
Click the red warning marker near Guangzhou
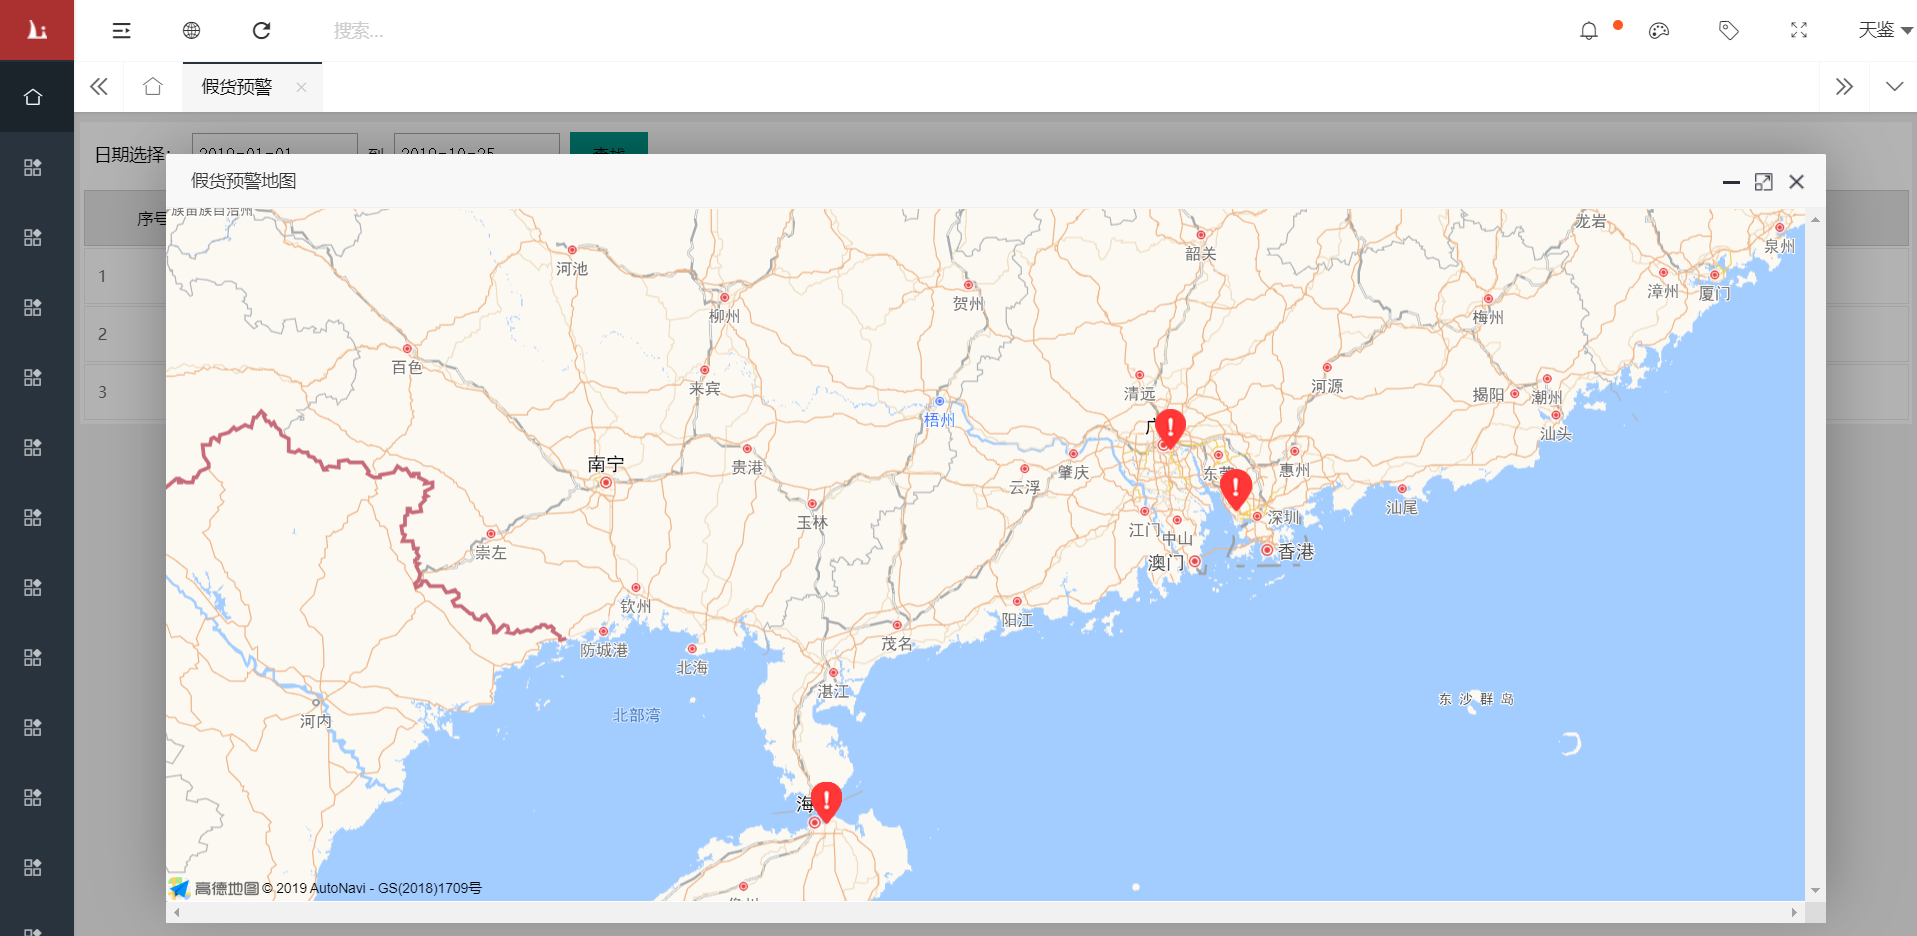coord(1170,426)
